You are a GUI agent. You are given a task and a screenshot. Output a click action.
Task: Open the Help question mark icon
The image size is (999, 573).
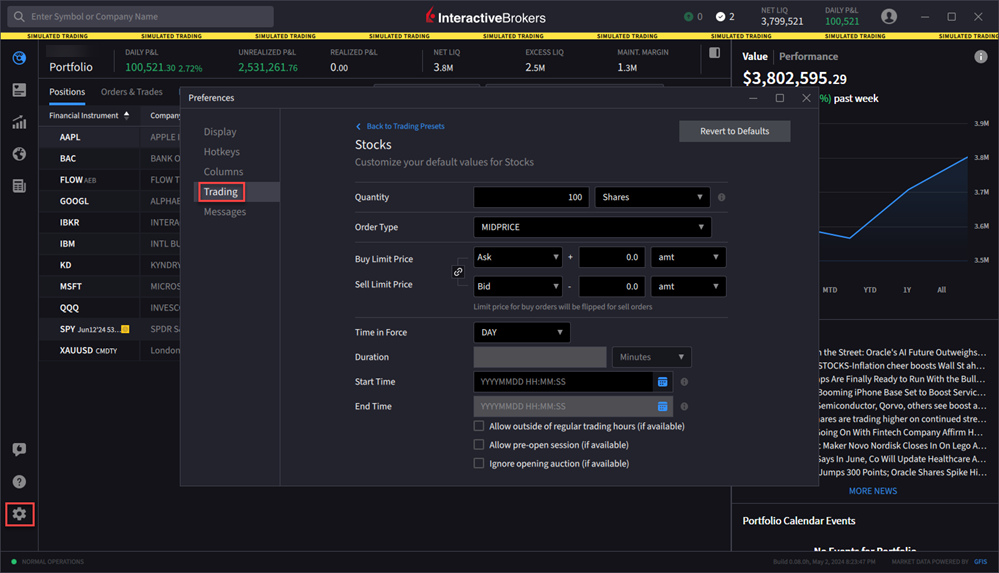(19, 482)
